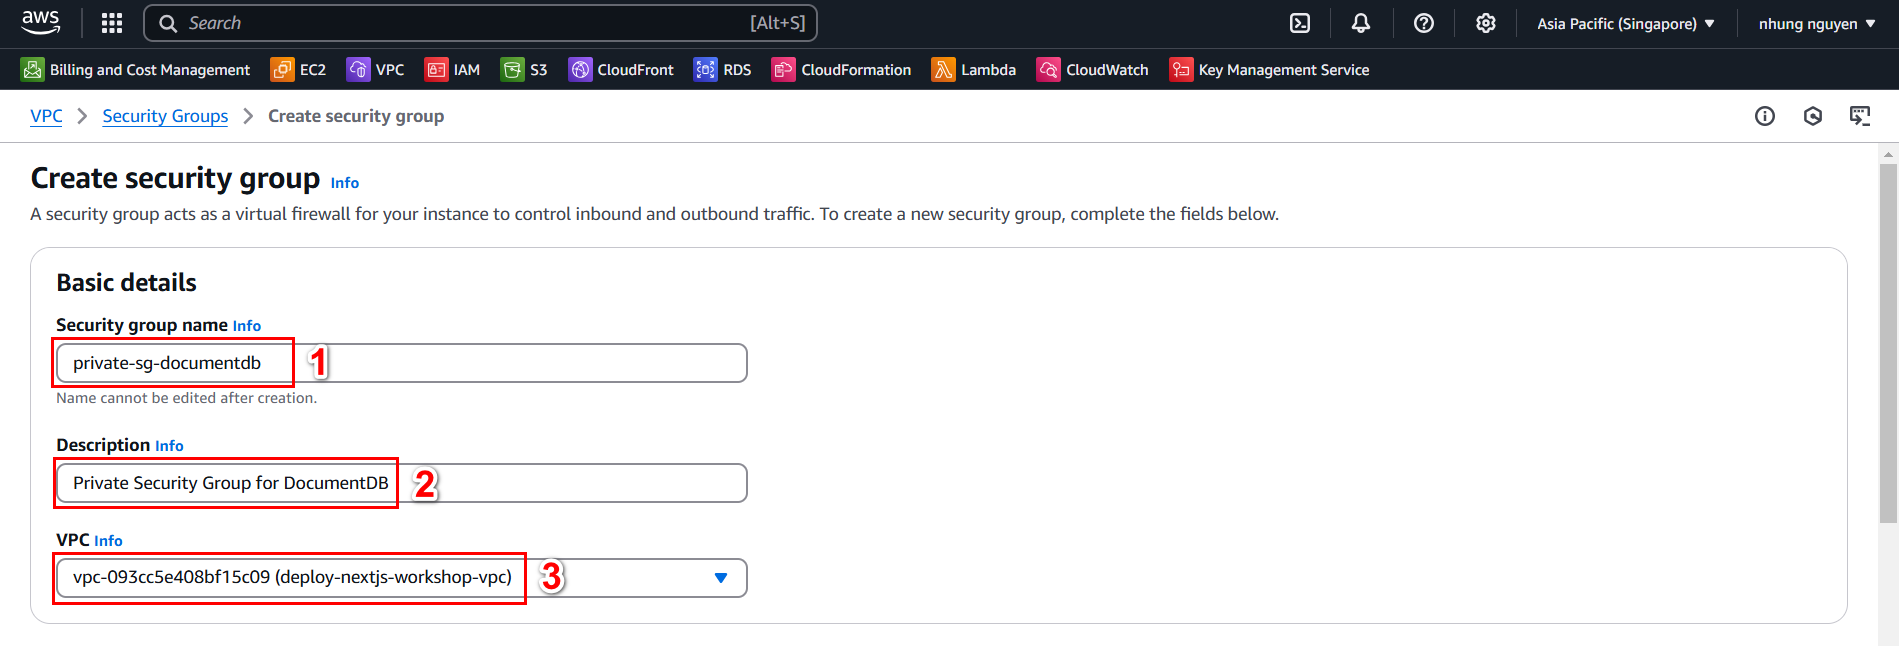The height and width of the screenshot is (646, 1899).
Task: Go to Security Groups breadcrumb link
Action: (x=165, y=116)
